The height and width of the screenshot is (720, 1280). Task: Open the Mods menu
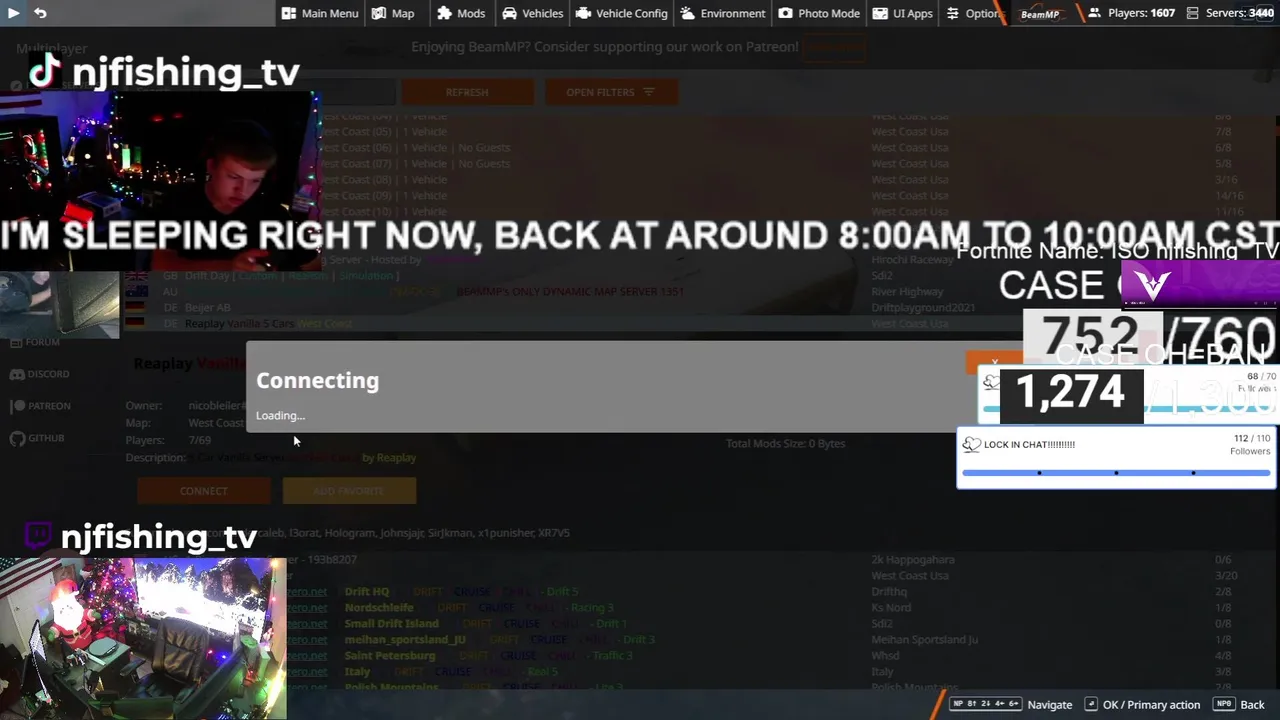click(462, 13)
